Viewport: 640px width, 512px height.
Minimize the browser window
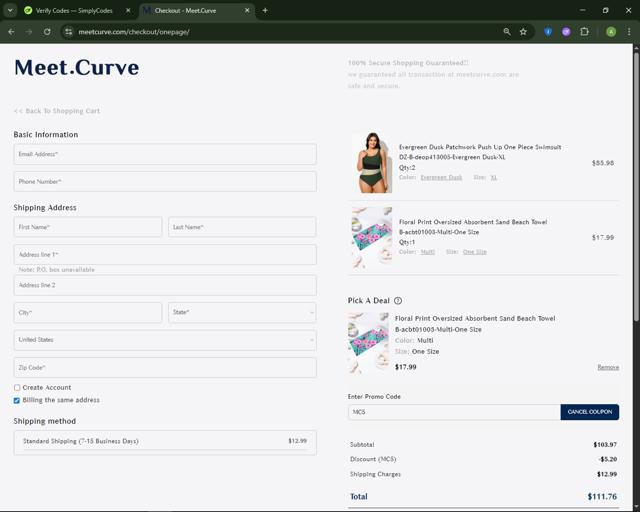(582, 11)
